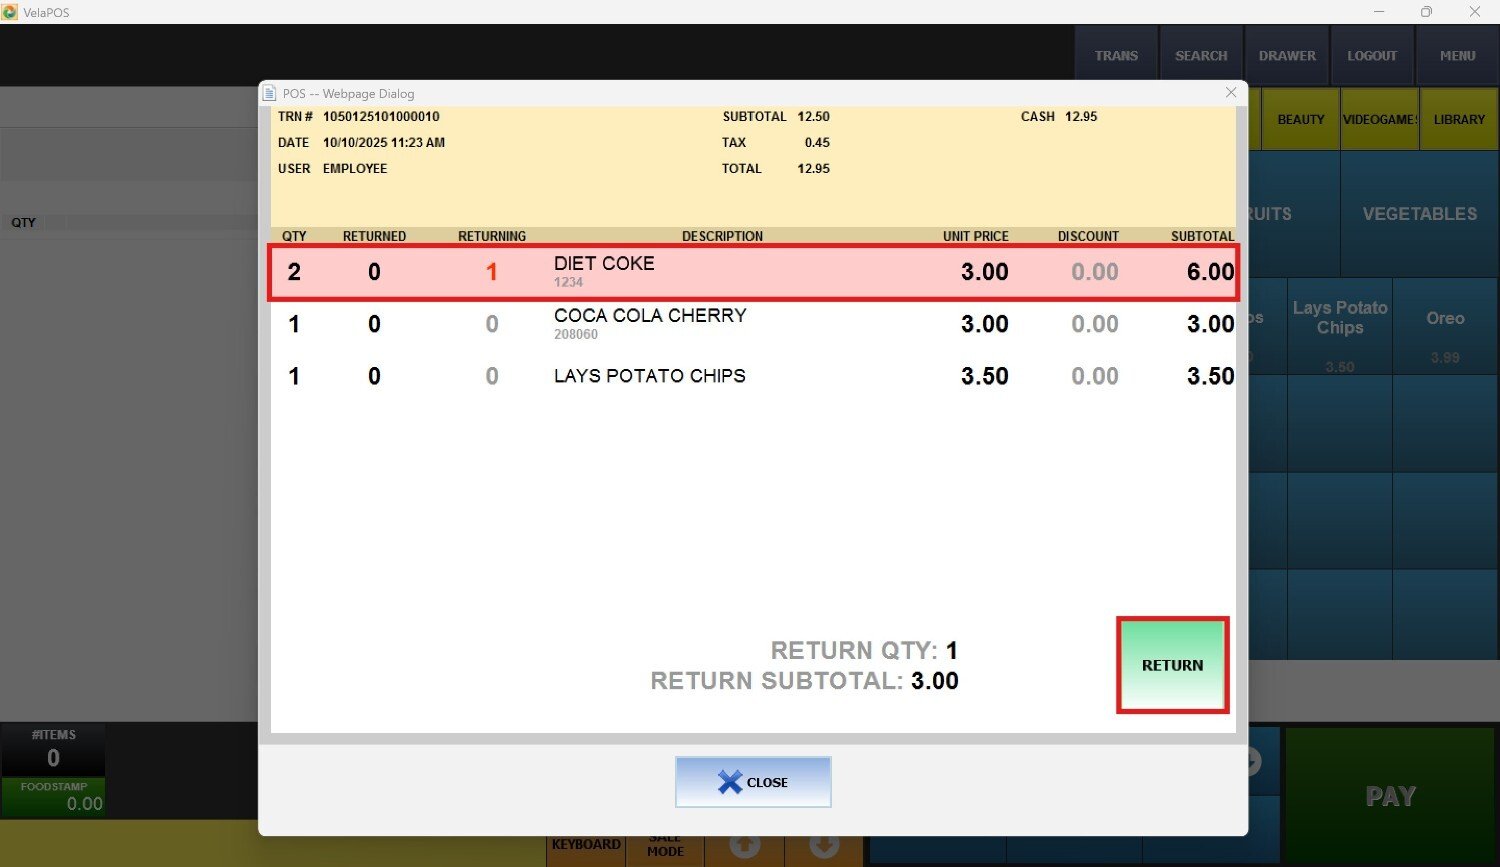Switch to the LIBRARY category tab
The width and height of the screenshot is (1500, 867).
[1459, 120]
